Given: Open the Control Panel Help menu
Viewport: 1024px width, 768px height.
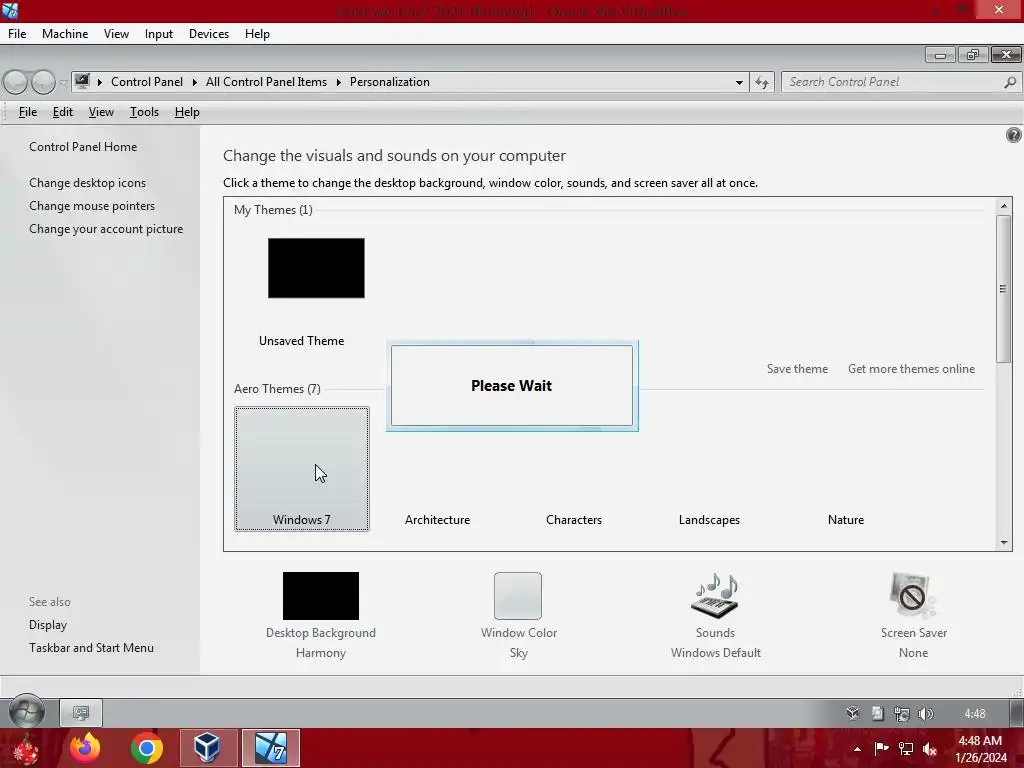Looking at the screenshot, I should pos(187,112).
